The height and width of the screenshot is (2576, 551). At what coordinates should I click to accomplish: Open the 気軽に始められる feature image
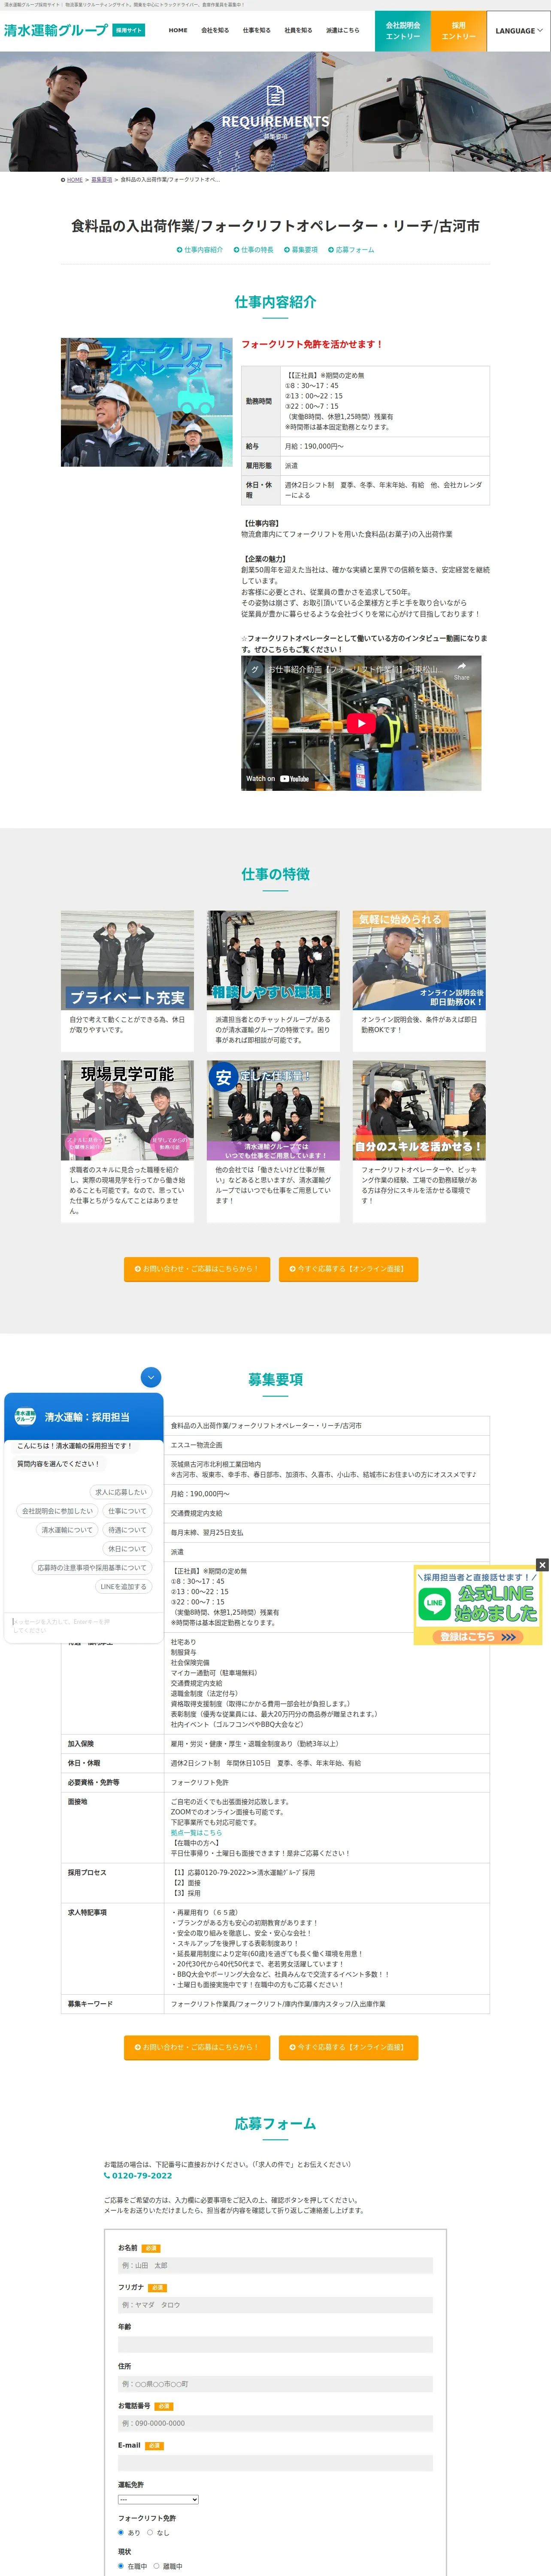click(419, 959)
